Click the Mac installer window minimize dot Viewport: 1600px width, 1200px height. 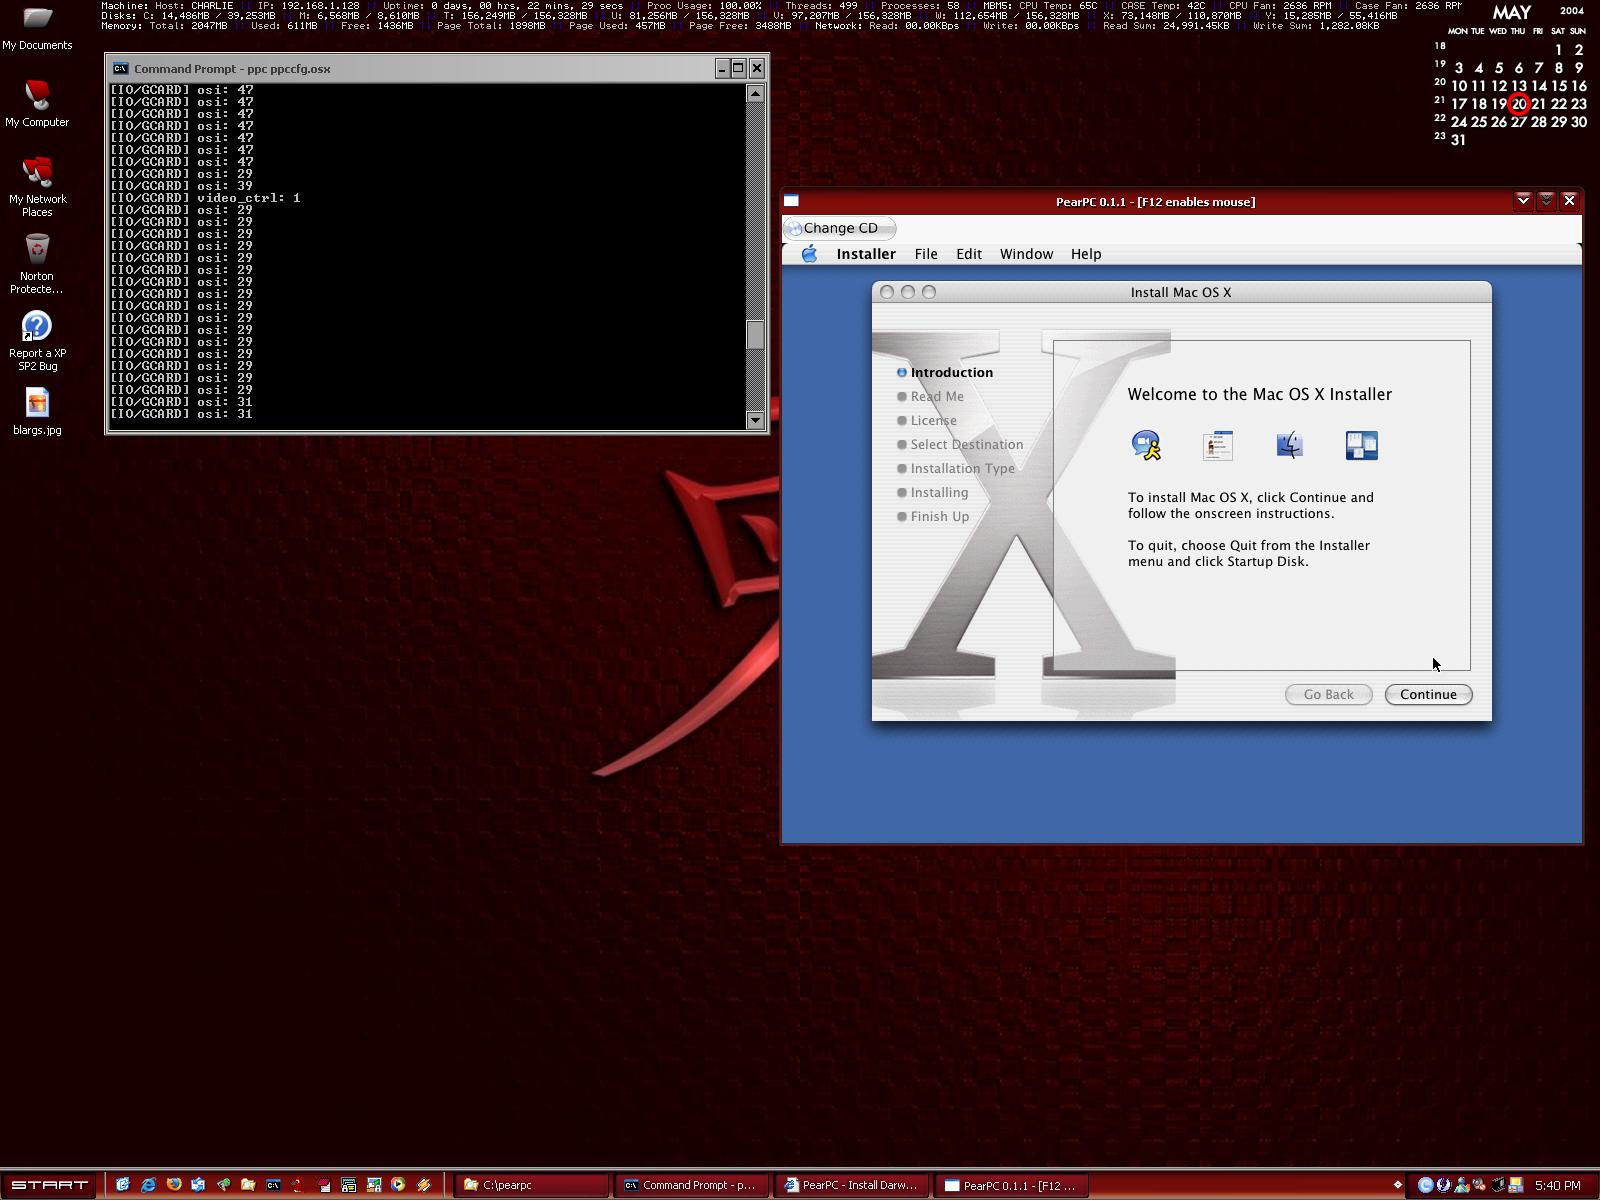click(x=908, y=292)
